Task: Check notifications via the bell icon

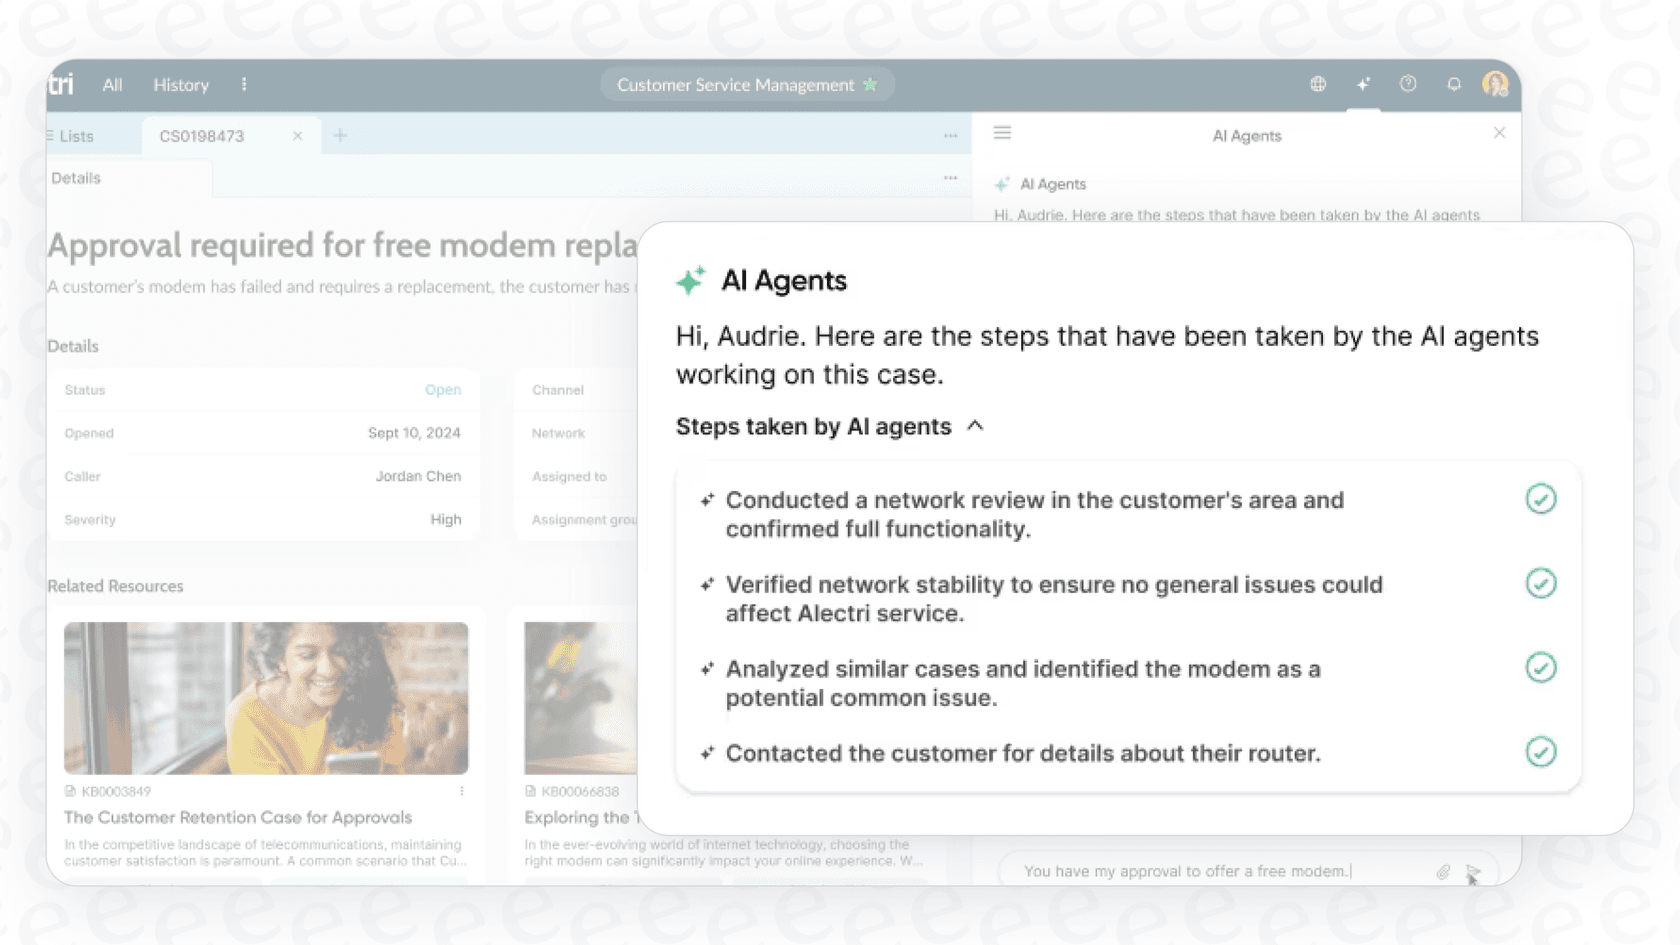Action: click(x=1453, y=84)
